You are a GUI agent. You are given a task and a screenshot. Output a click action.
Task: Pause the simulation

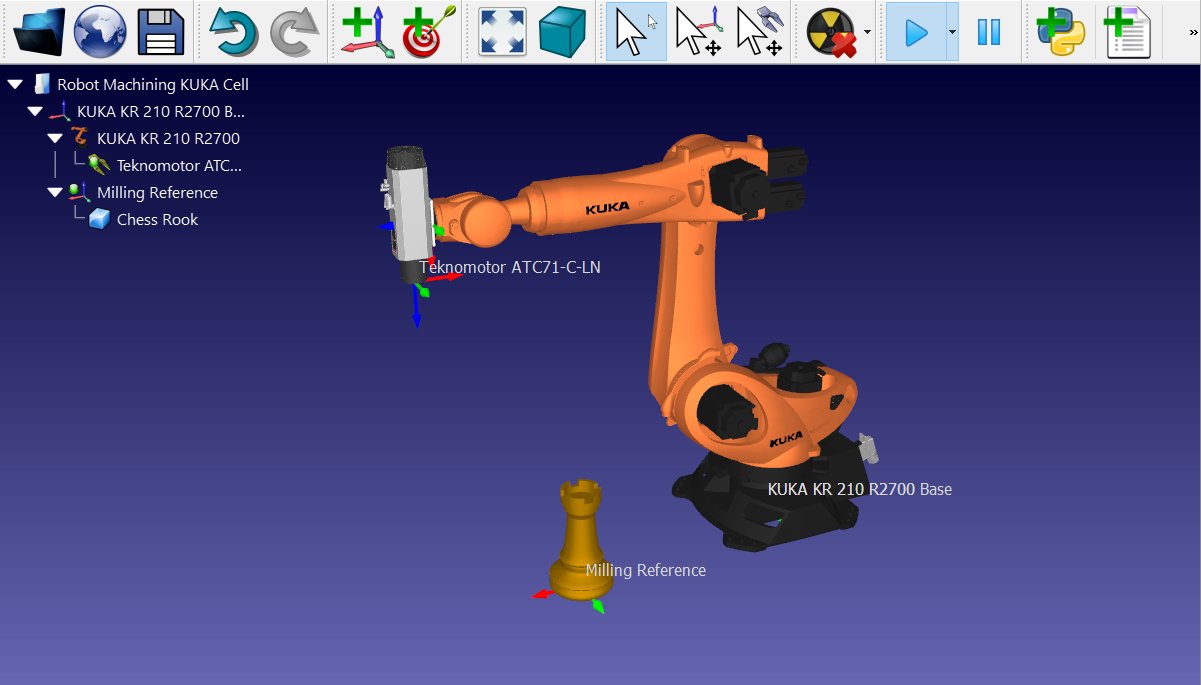click(989, 32)
